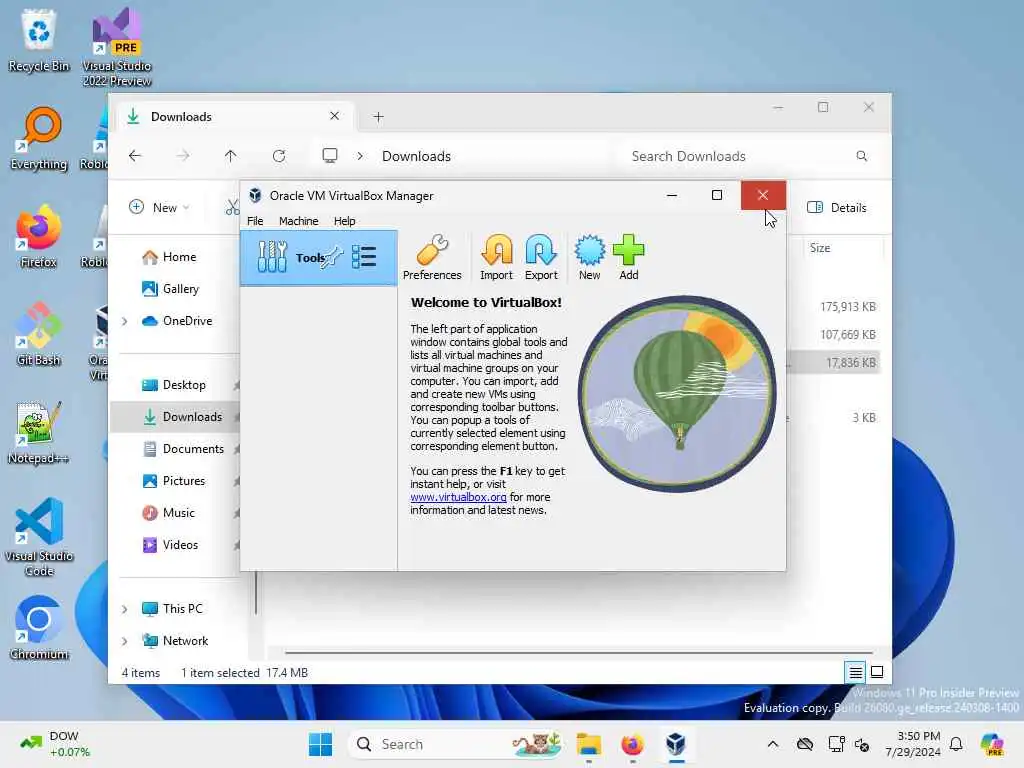
Task: Open the DOW stocks widget
Action: coord(56,744)
